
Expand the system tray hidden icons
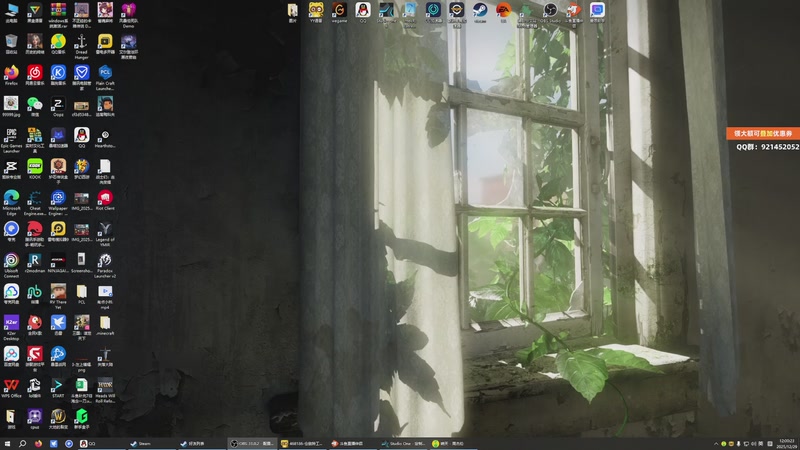716,444
